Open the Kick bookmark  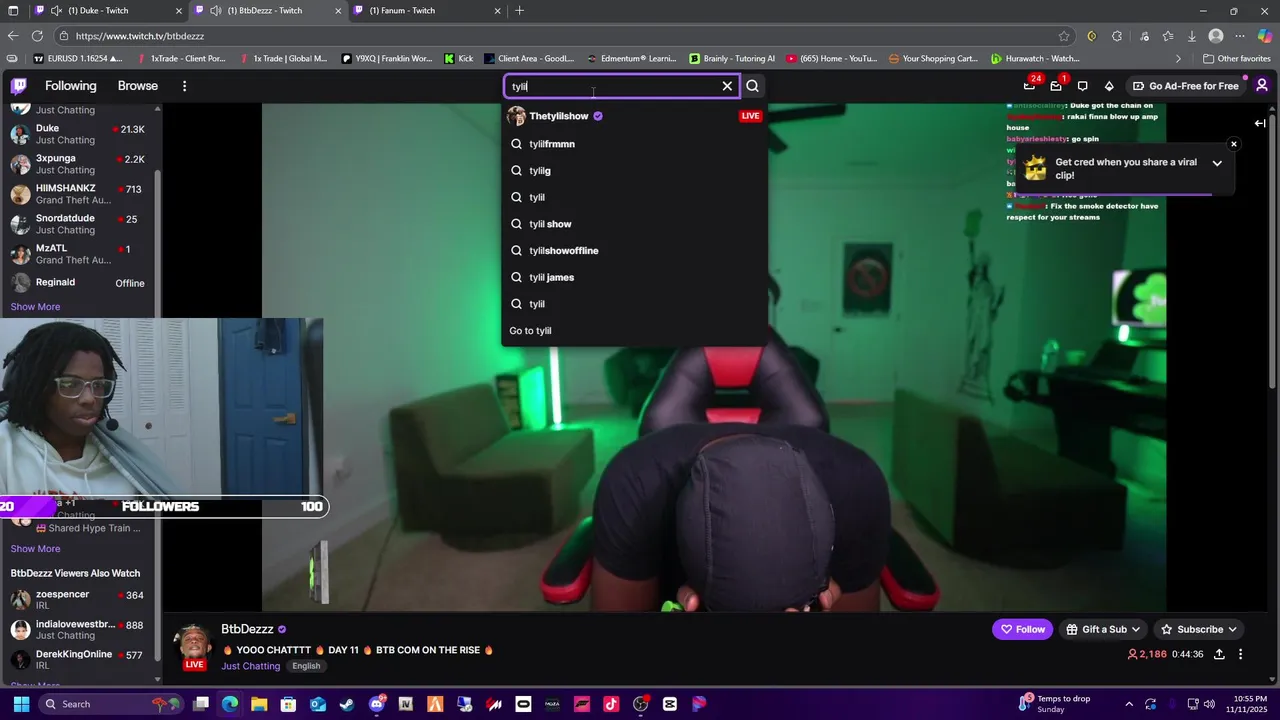click(x=459, y=59)
